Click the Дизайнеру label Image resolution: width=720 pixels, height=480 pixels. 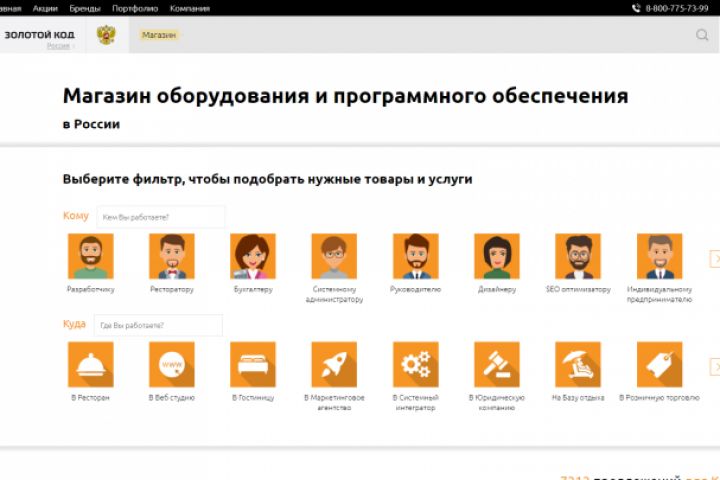[497, 289]
